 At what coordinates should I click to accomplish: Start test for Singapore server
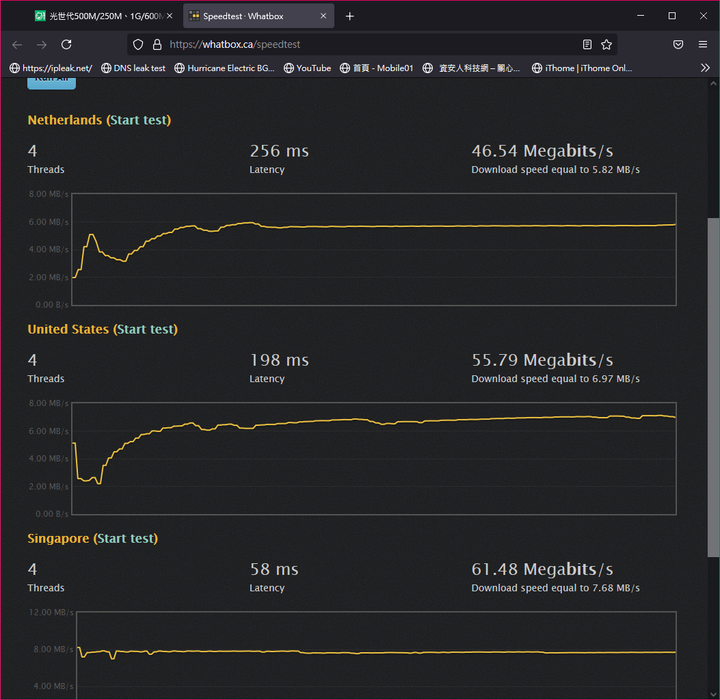point(126,538)
